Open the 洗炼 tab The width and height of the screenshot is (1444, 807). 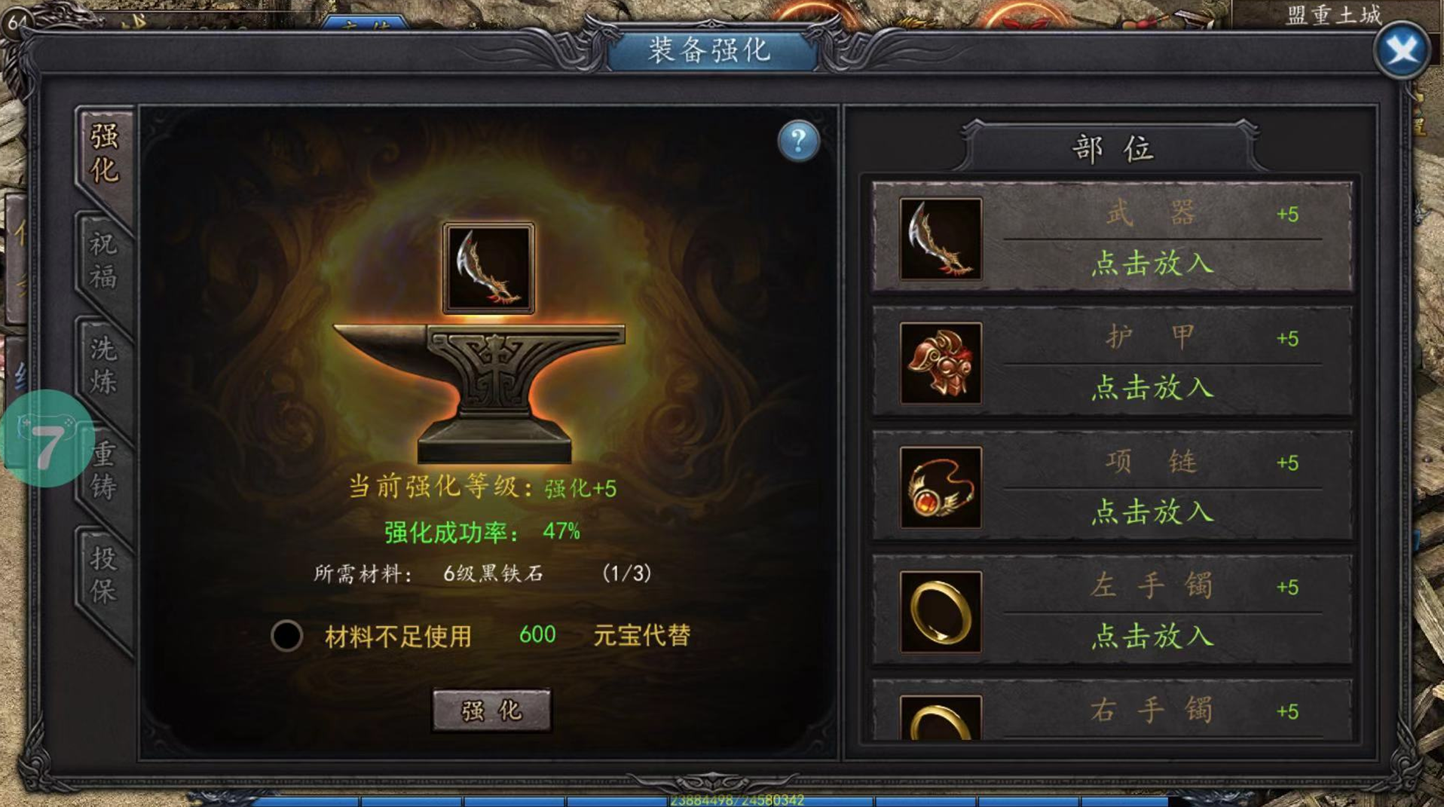click(x=104, y=365)
